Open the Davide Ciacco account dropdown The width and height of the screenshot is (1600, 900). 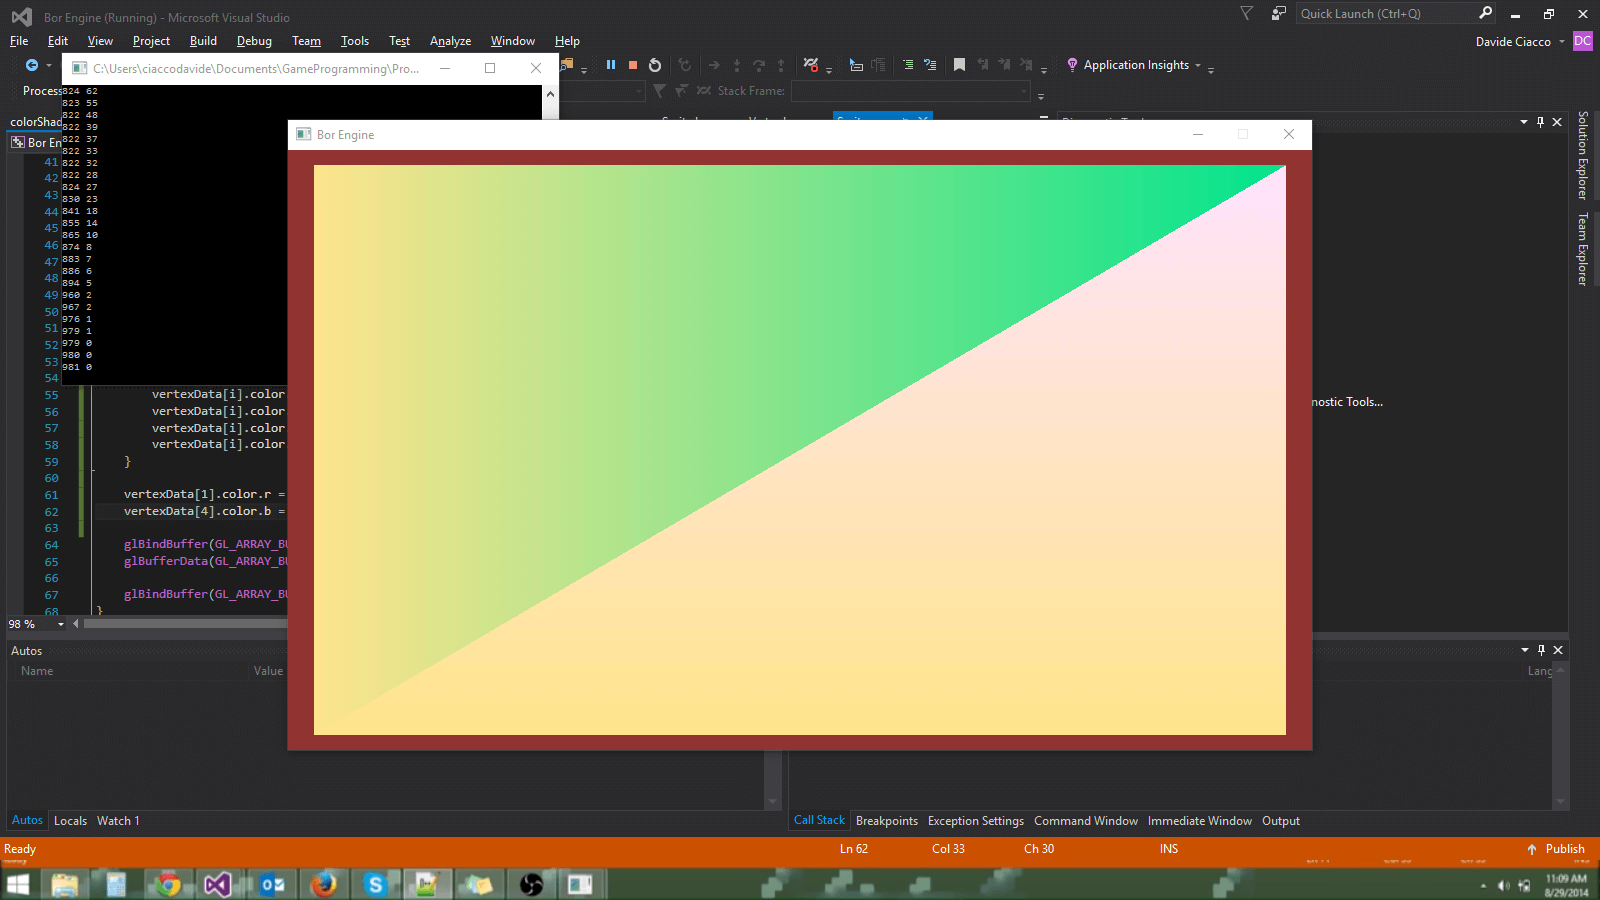click(1519, 42)
